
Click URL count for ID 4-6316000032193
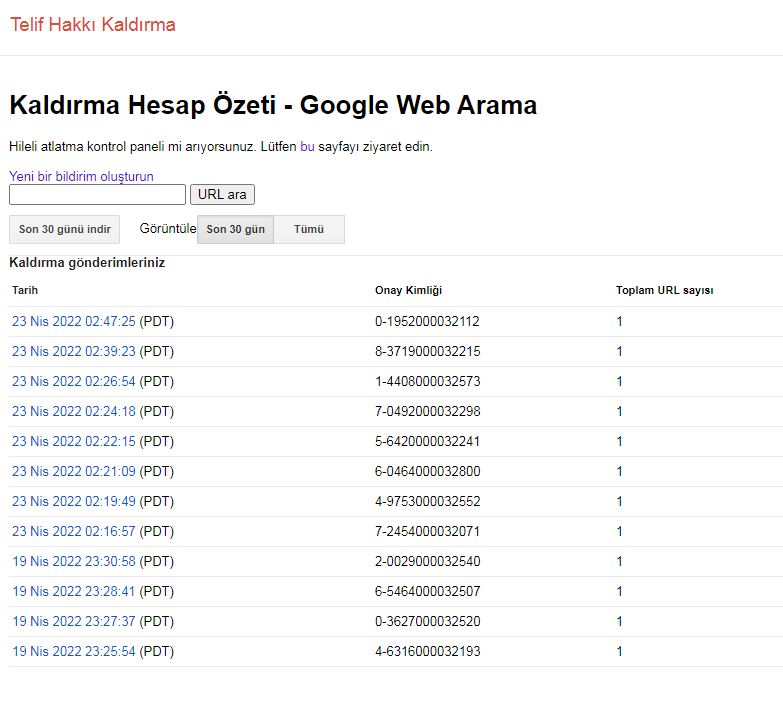619,651
